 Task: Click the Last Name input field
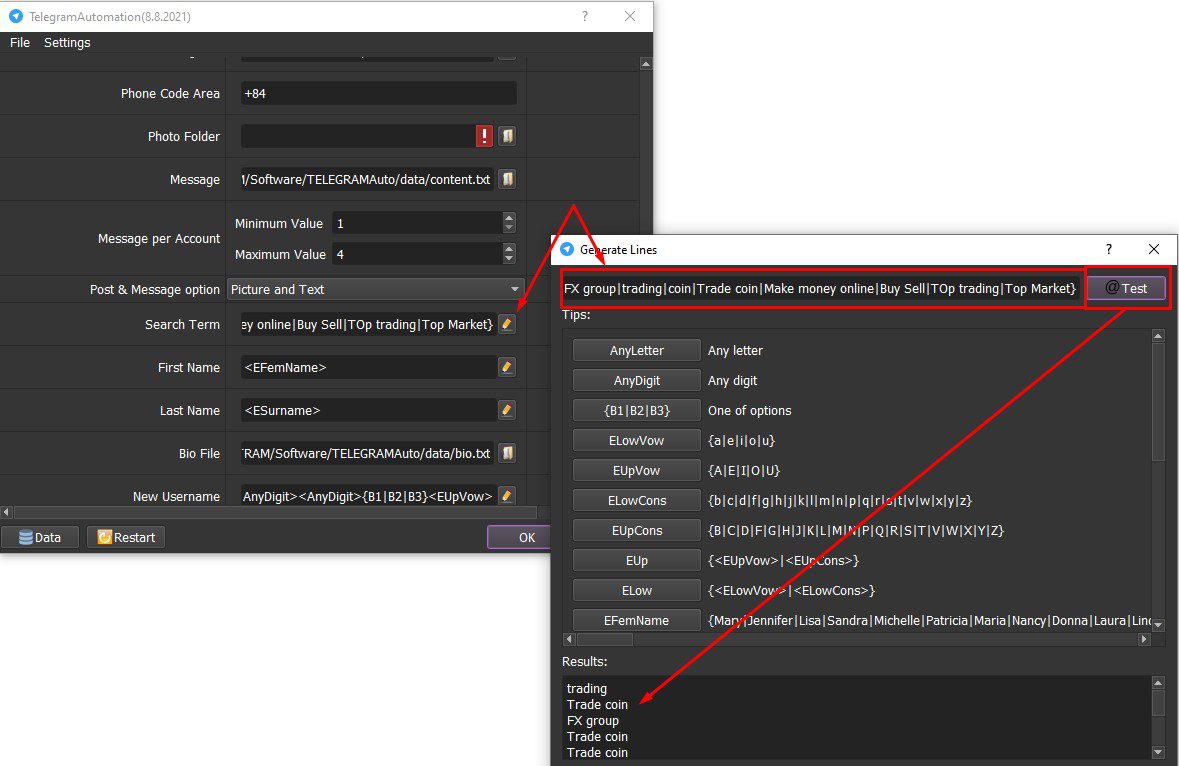pos(368,410)
